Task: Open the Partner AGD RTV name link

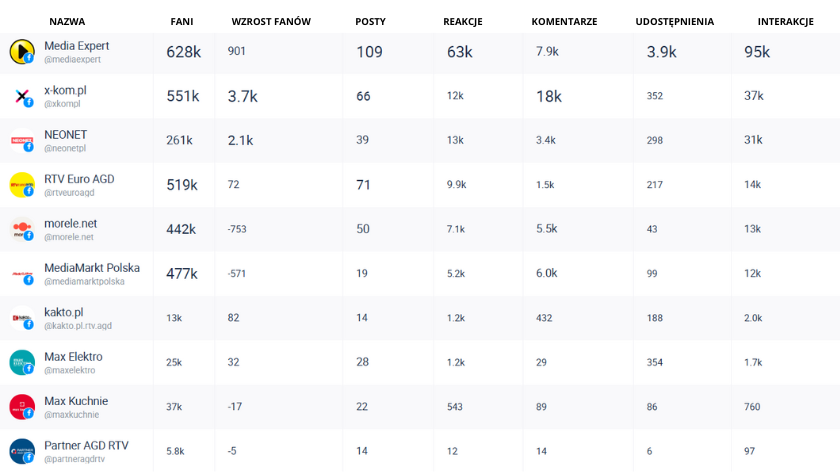Action: [x=86, y=445]
